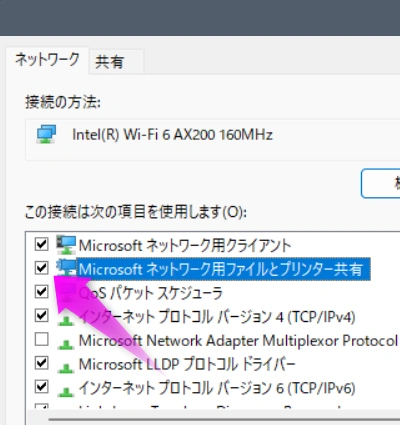Click the Network Adapter Multiplexor Protocol icon
Viewport: 400px width, 425px height.
coord(66,344)
